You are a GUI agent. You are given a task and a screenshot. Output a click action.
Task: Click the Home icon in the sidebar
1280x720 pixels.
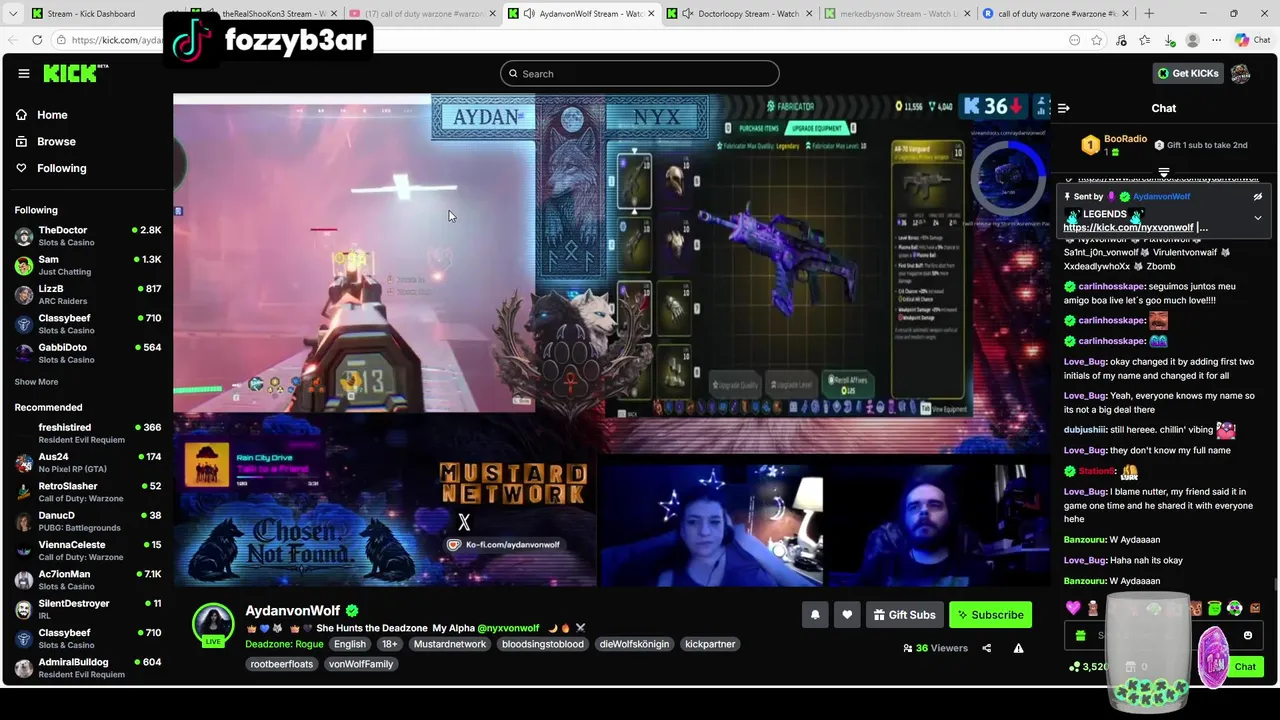[x=21, y=115]
